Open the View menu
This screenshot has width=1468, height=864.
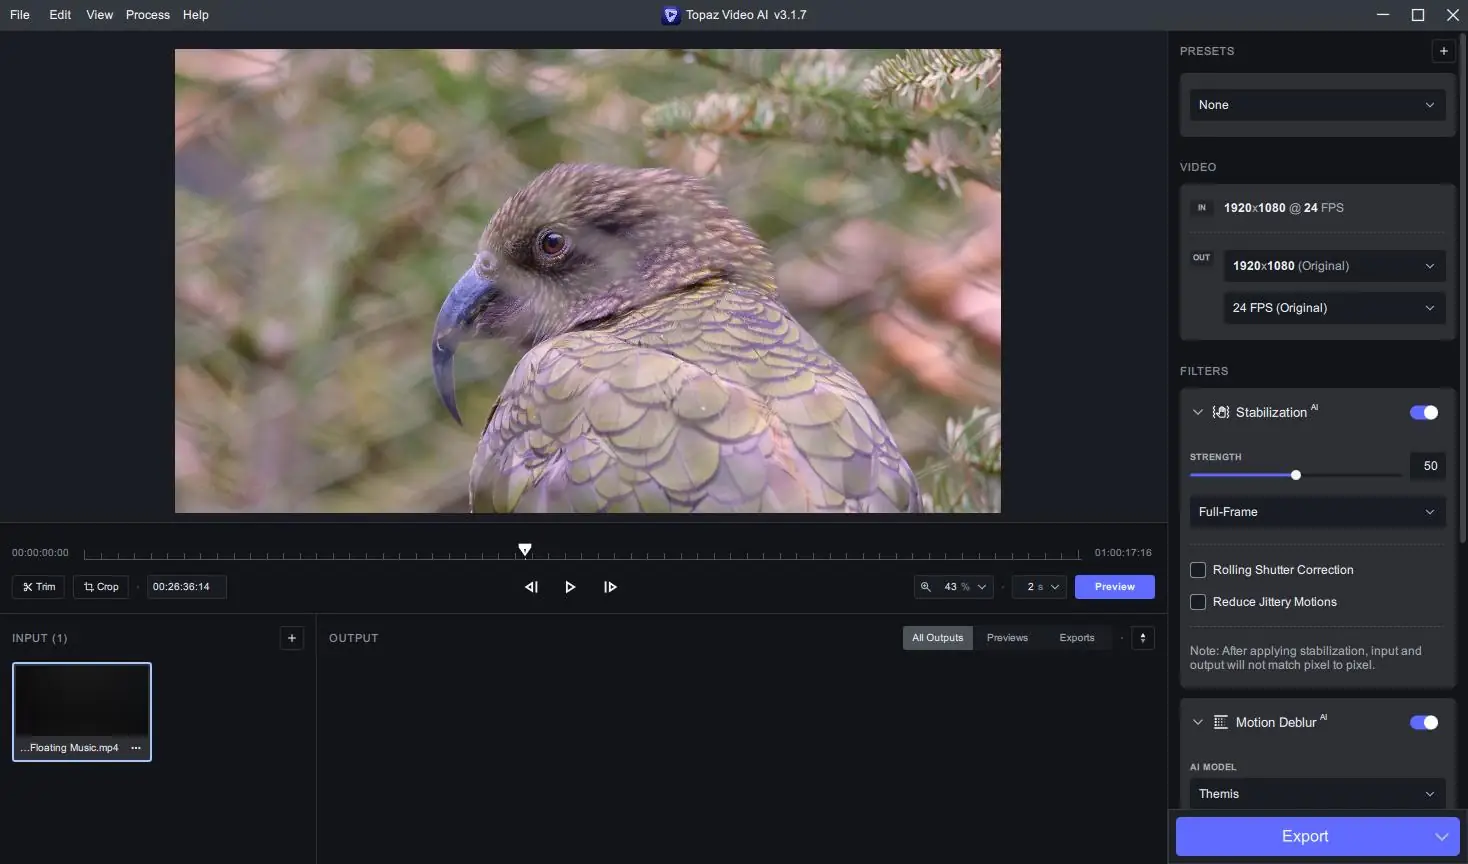click(x=100, y=15)
